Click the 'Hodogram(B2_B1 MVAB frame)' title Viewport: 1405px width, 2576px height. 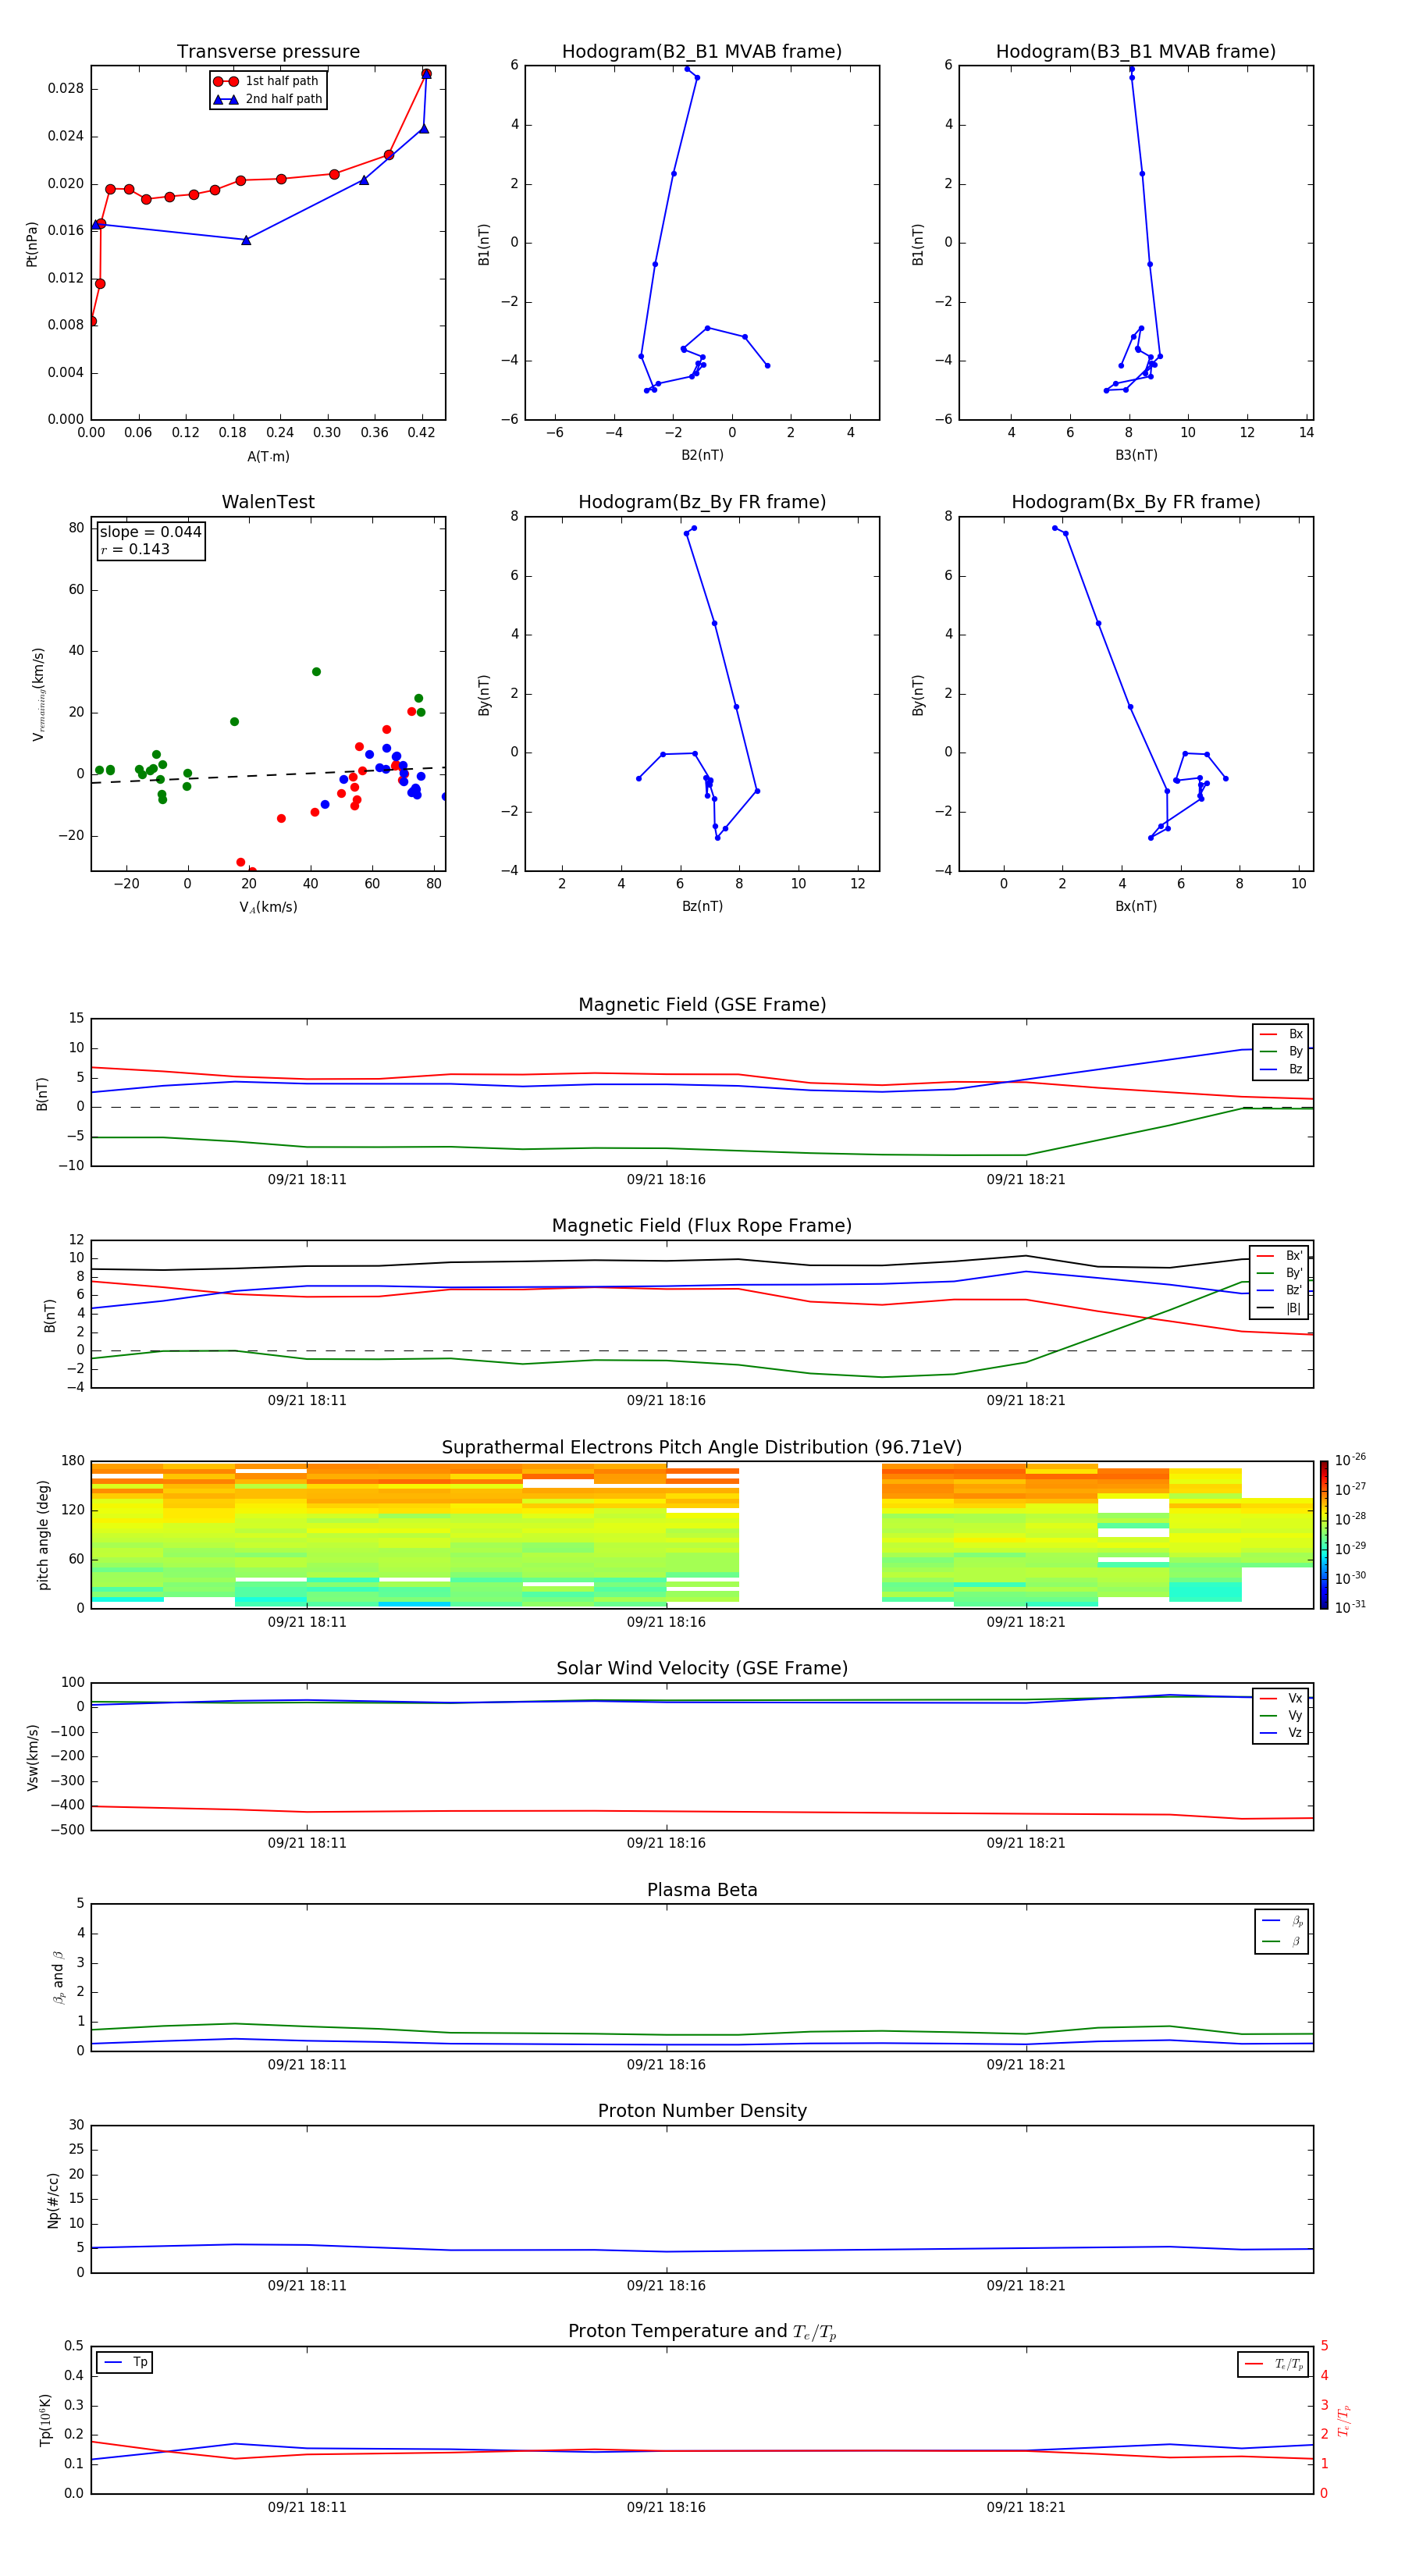[702, 52]
